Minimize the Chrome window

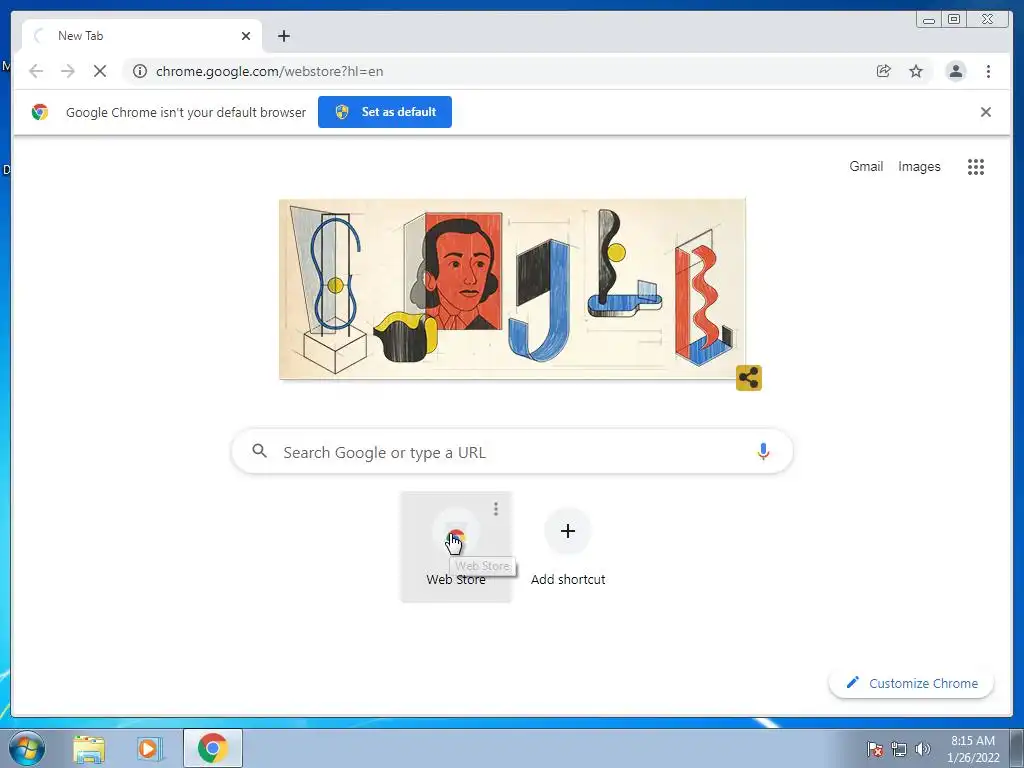tap(929, 20)
